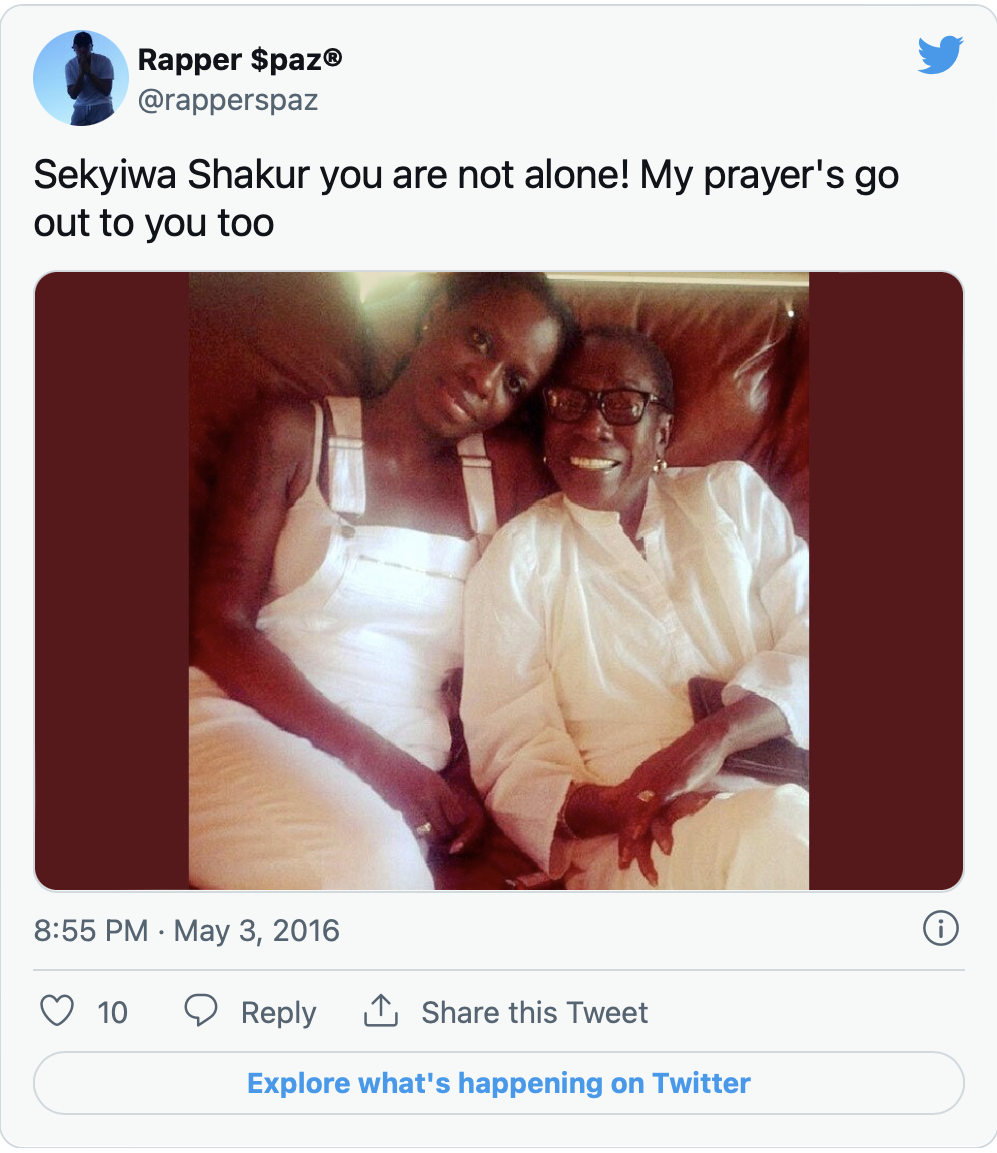
Task: Open the Rapper $paz display name
Action: pyautogui.click(x=240, y=60)
